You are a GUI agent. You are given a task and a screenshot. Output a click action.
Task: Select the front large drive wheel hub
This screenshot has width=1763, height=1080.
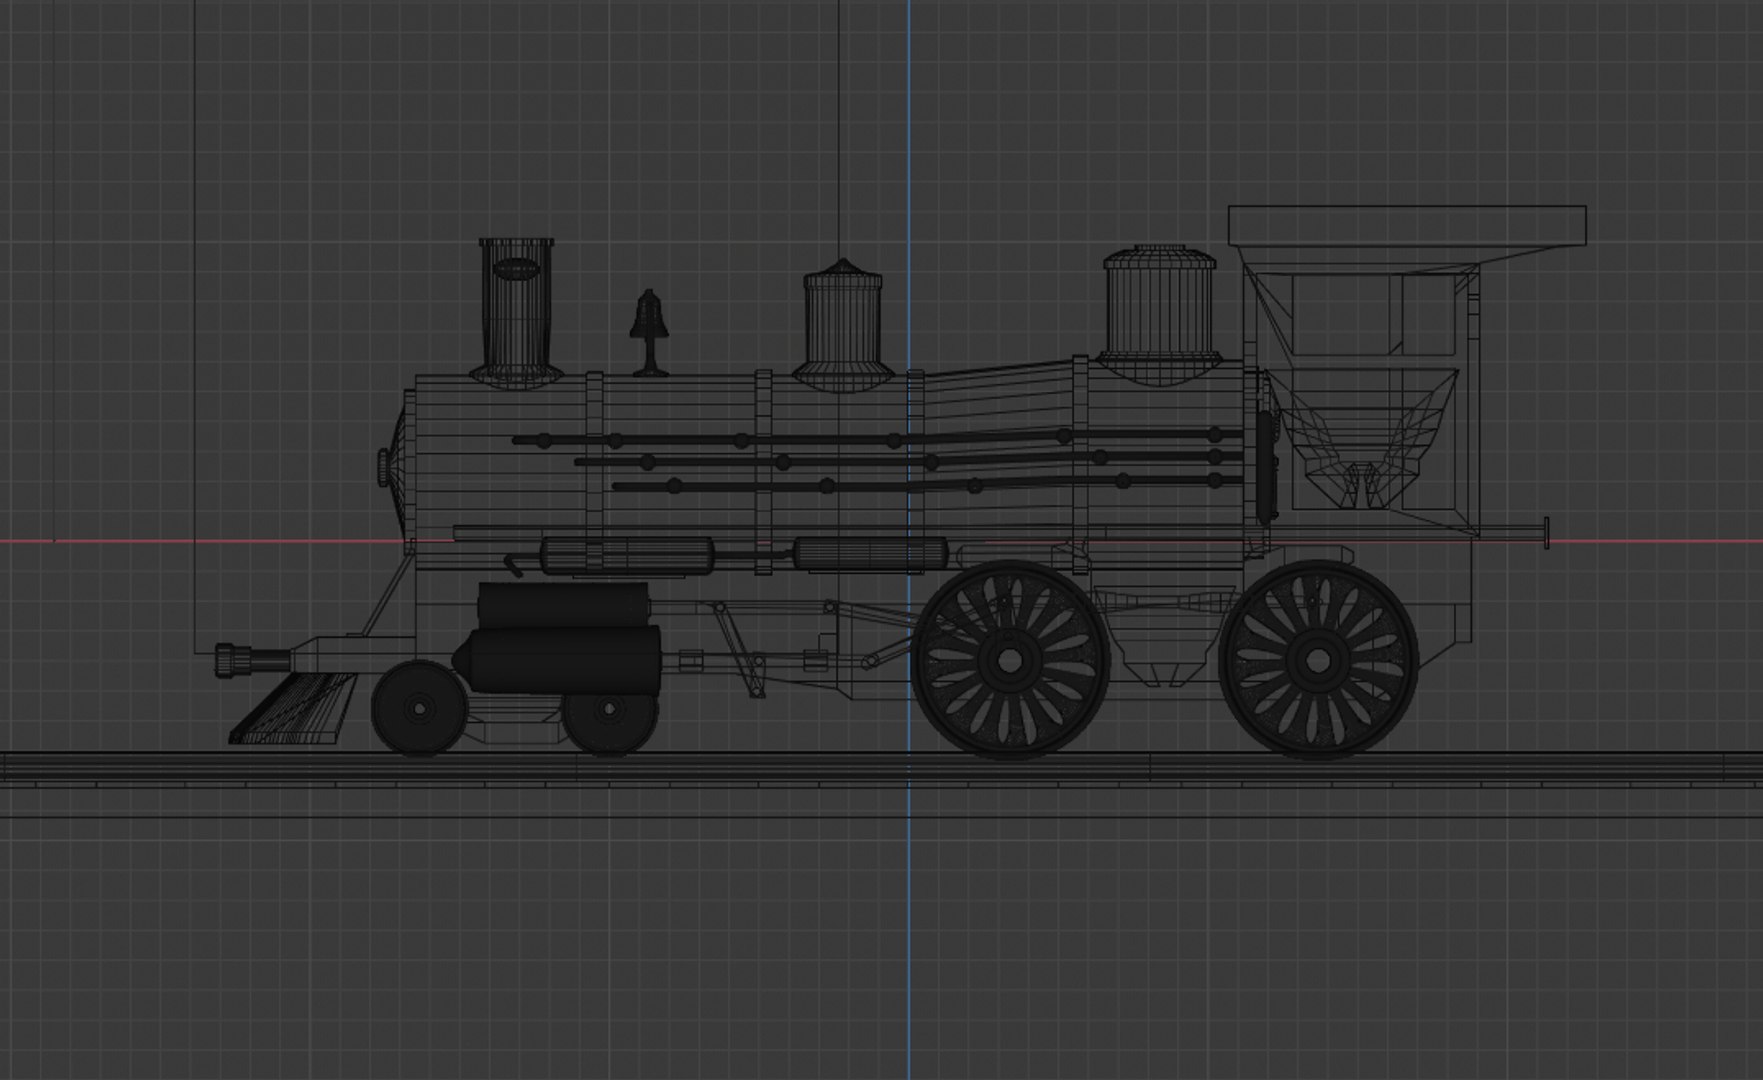tap(1010, 660)
